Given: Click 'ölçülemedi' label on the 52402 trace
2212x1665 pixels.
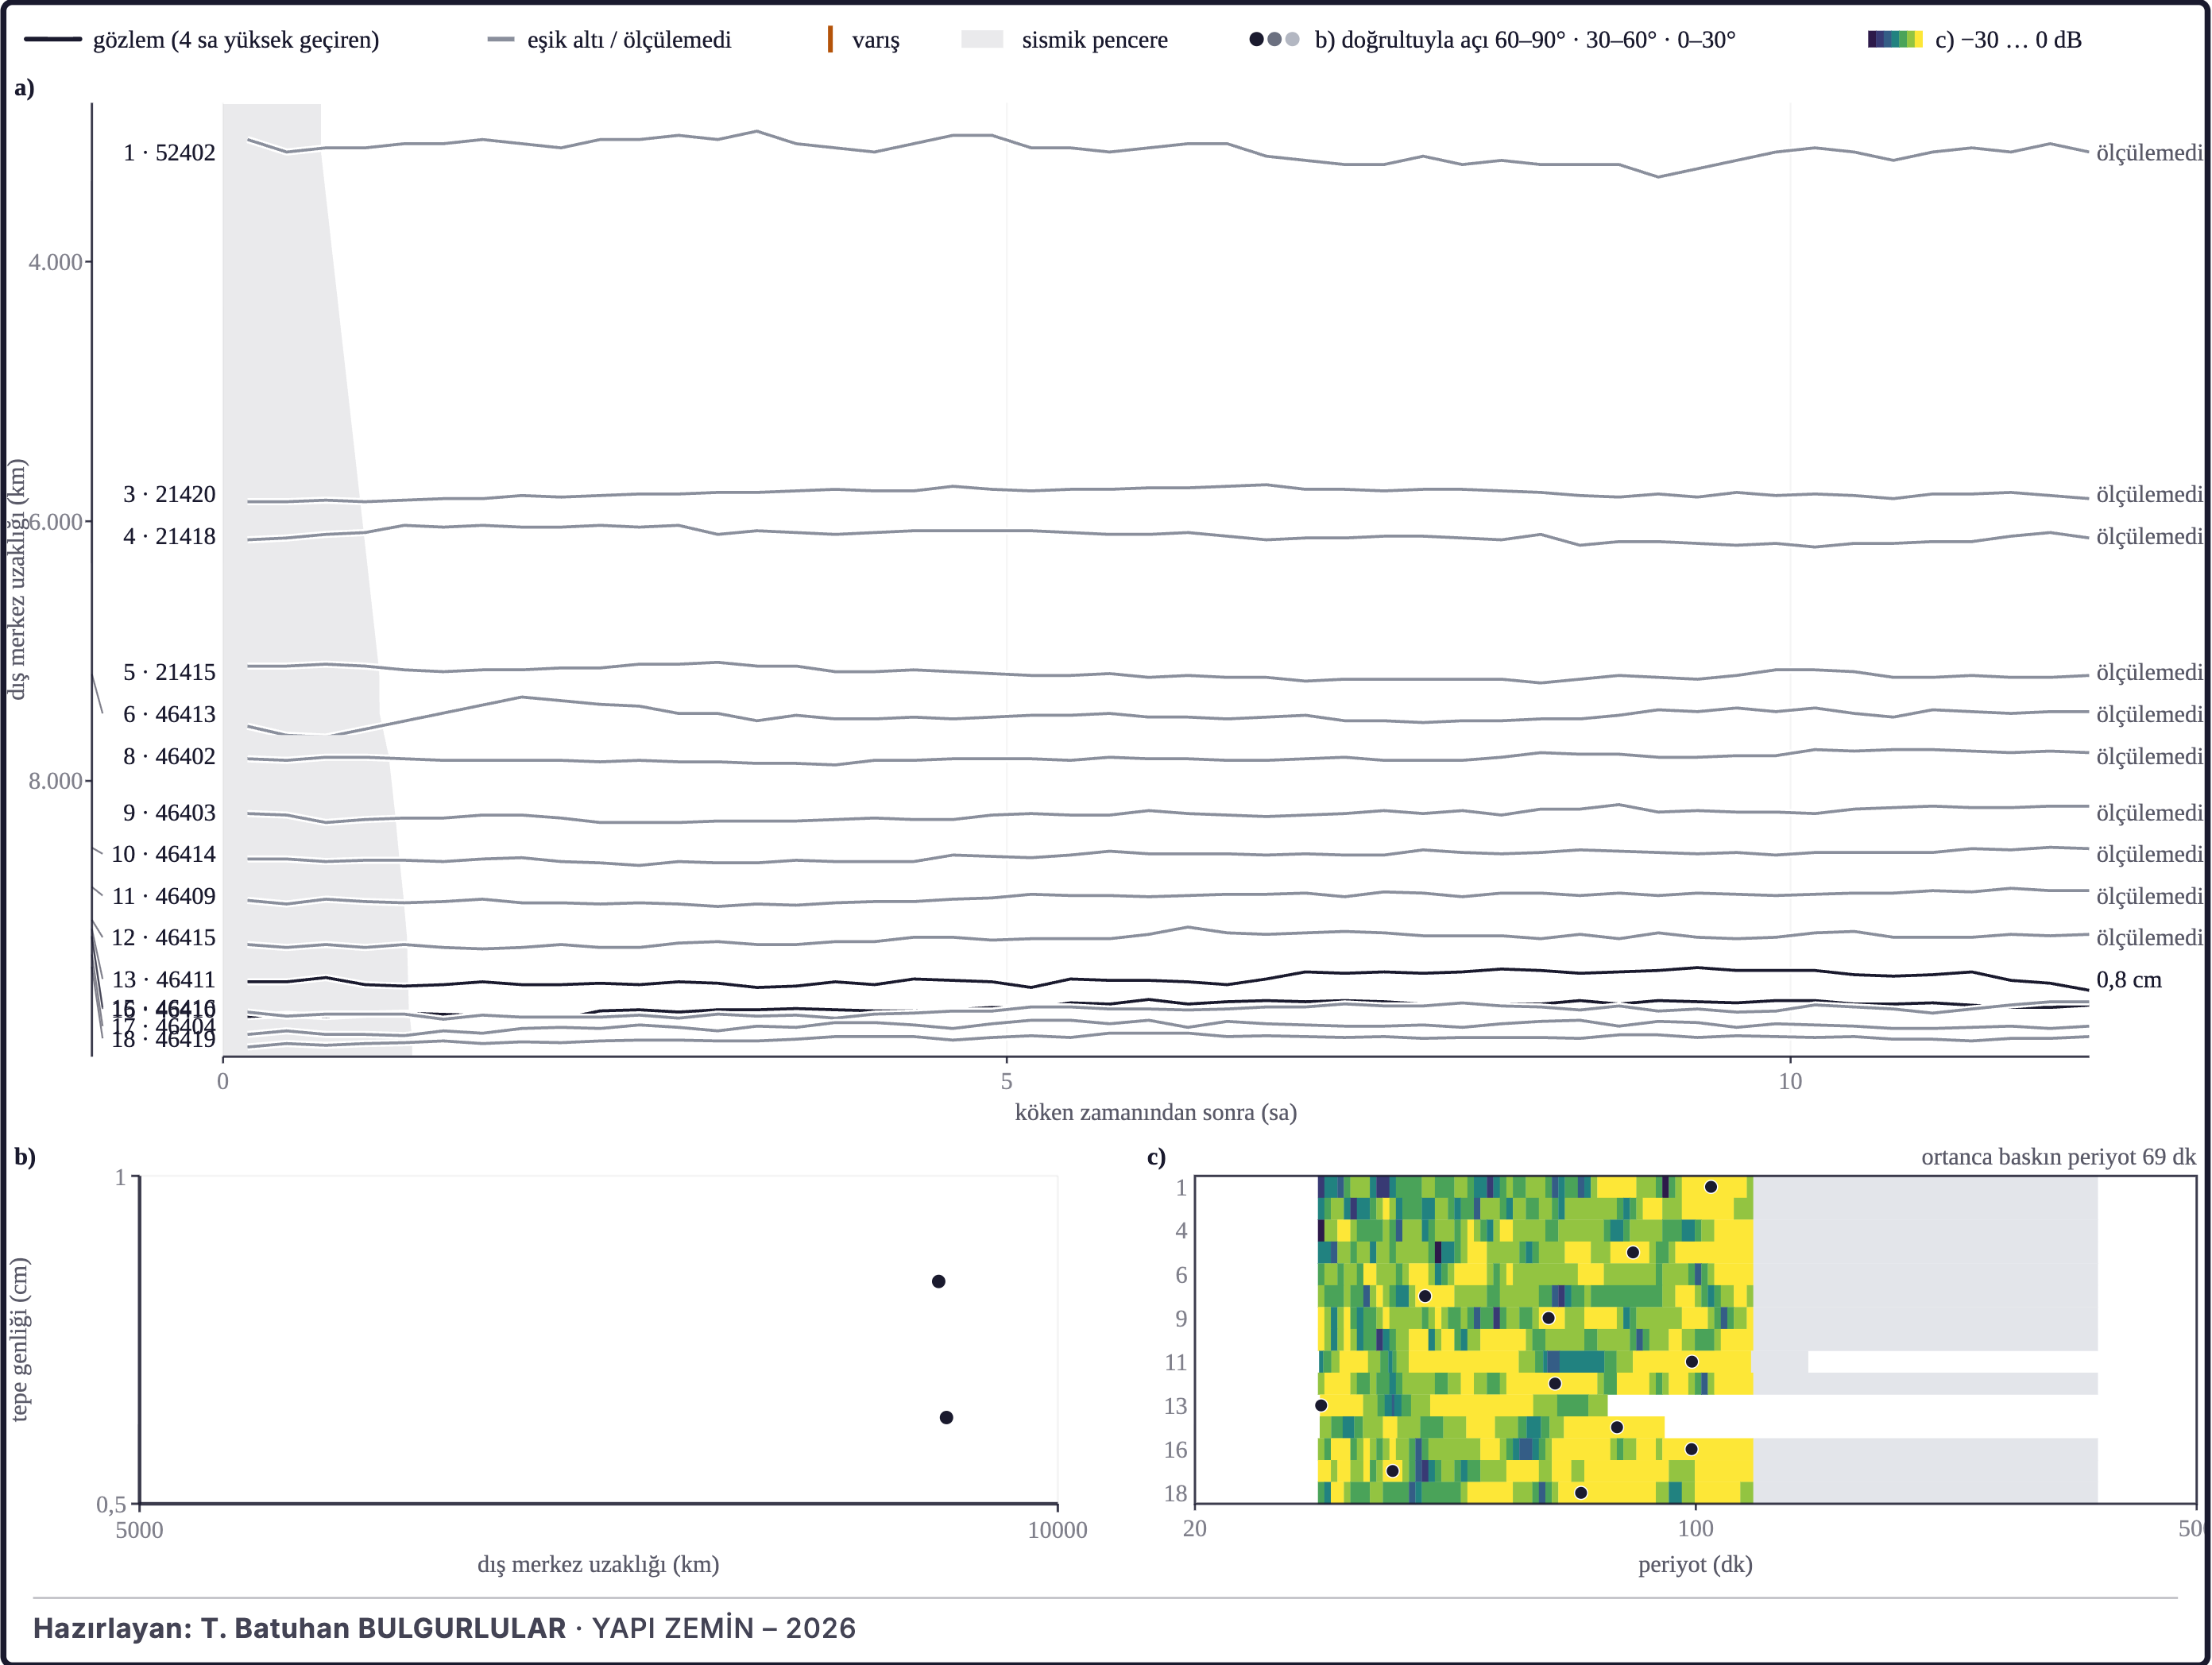Looking at the screenshot, I should (2150, 153).
